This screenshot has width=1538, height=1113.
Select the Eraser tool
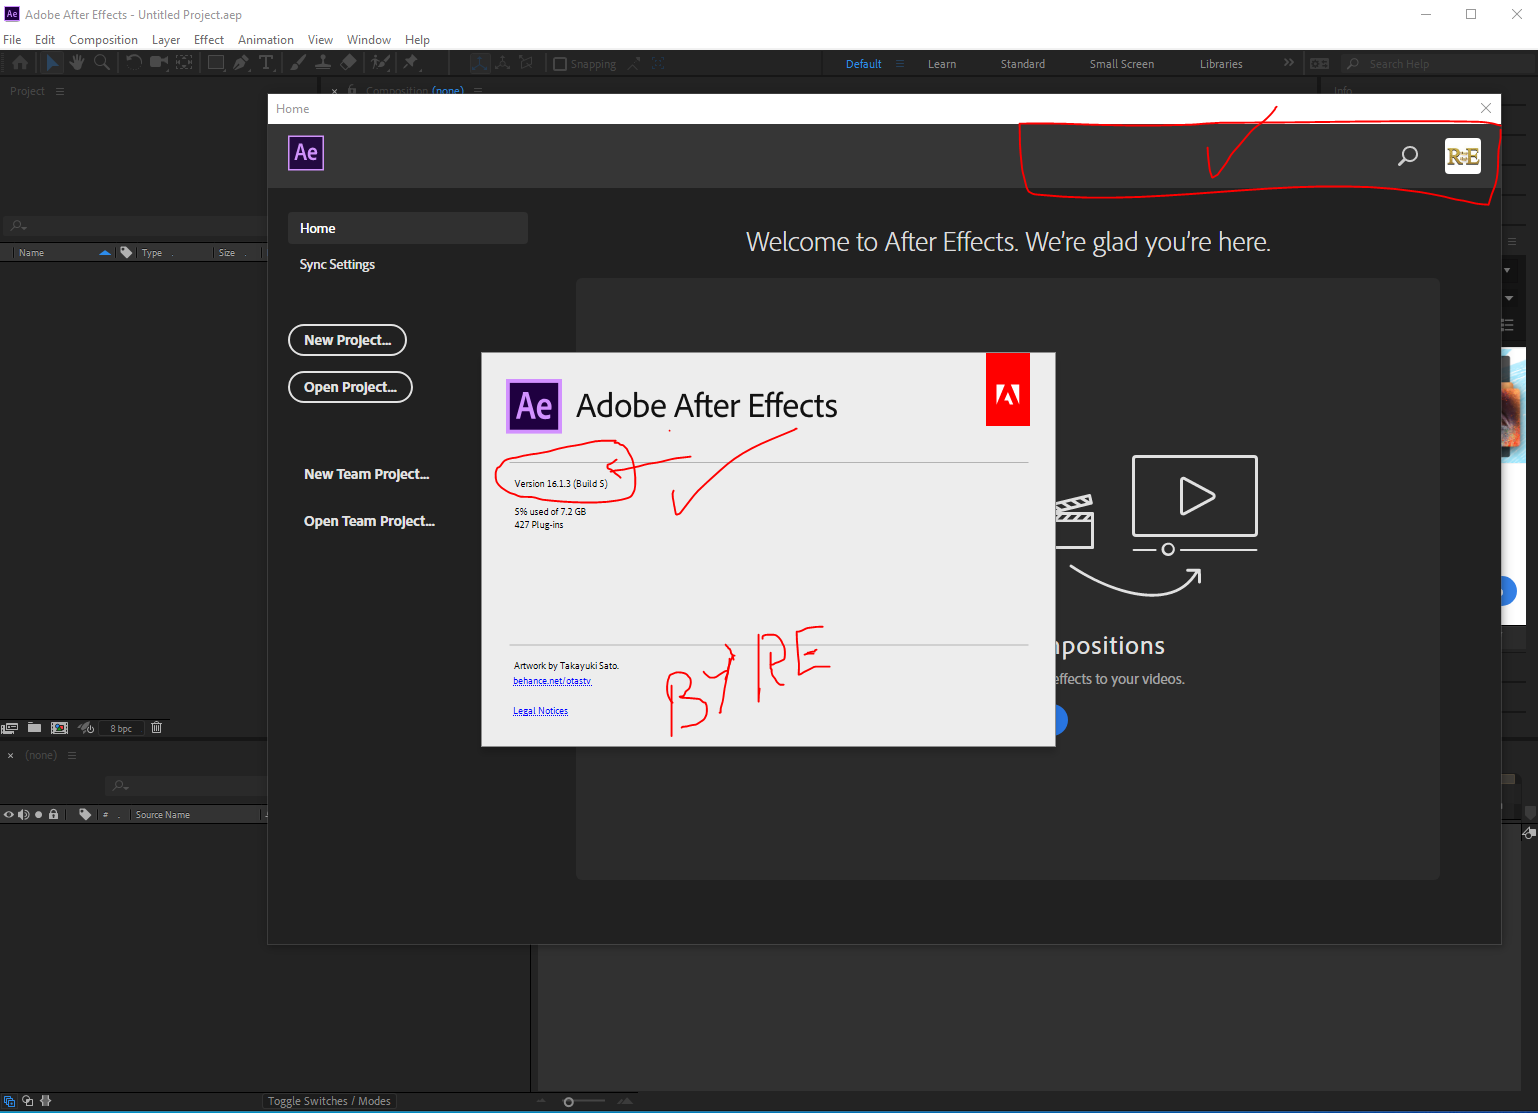(348, 63)
